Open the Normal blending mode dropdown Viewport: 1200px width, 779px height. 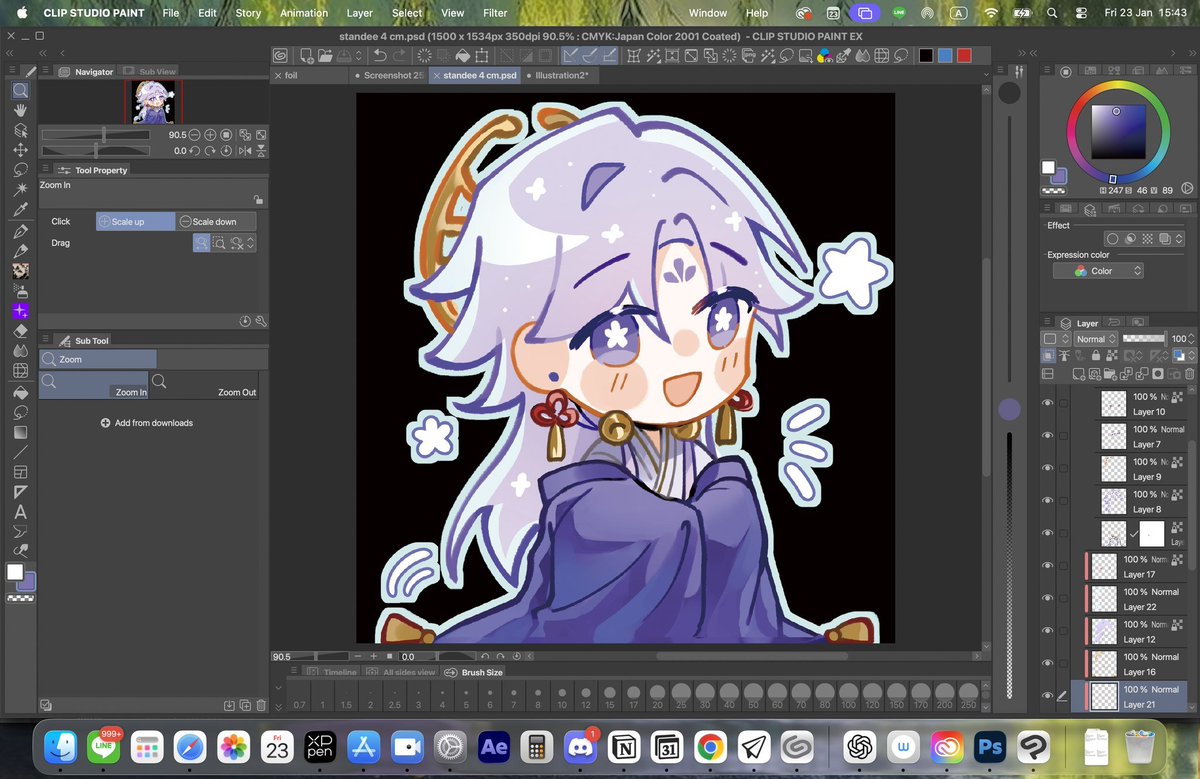(x=1097, y=339)
